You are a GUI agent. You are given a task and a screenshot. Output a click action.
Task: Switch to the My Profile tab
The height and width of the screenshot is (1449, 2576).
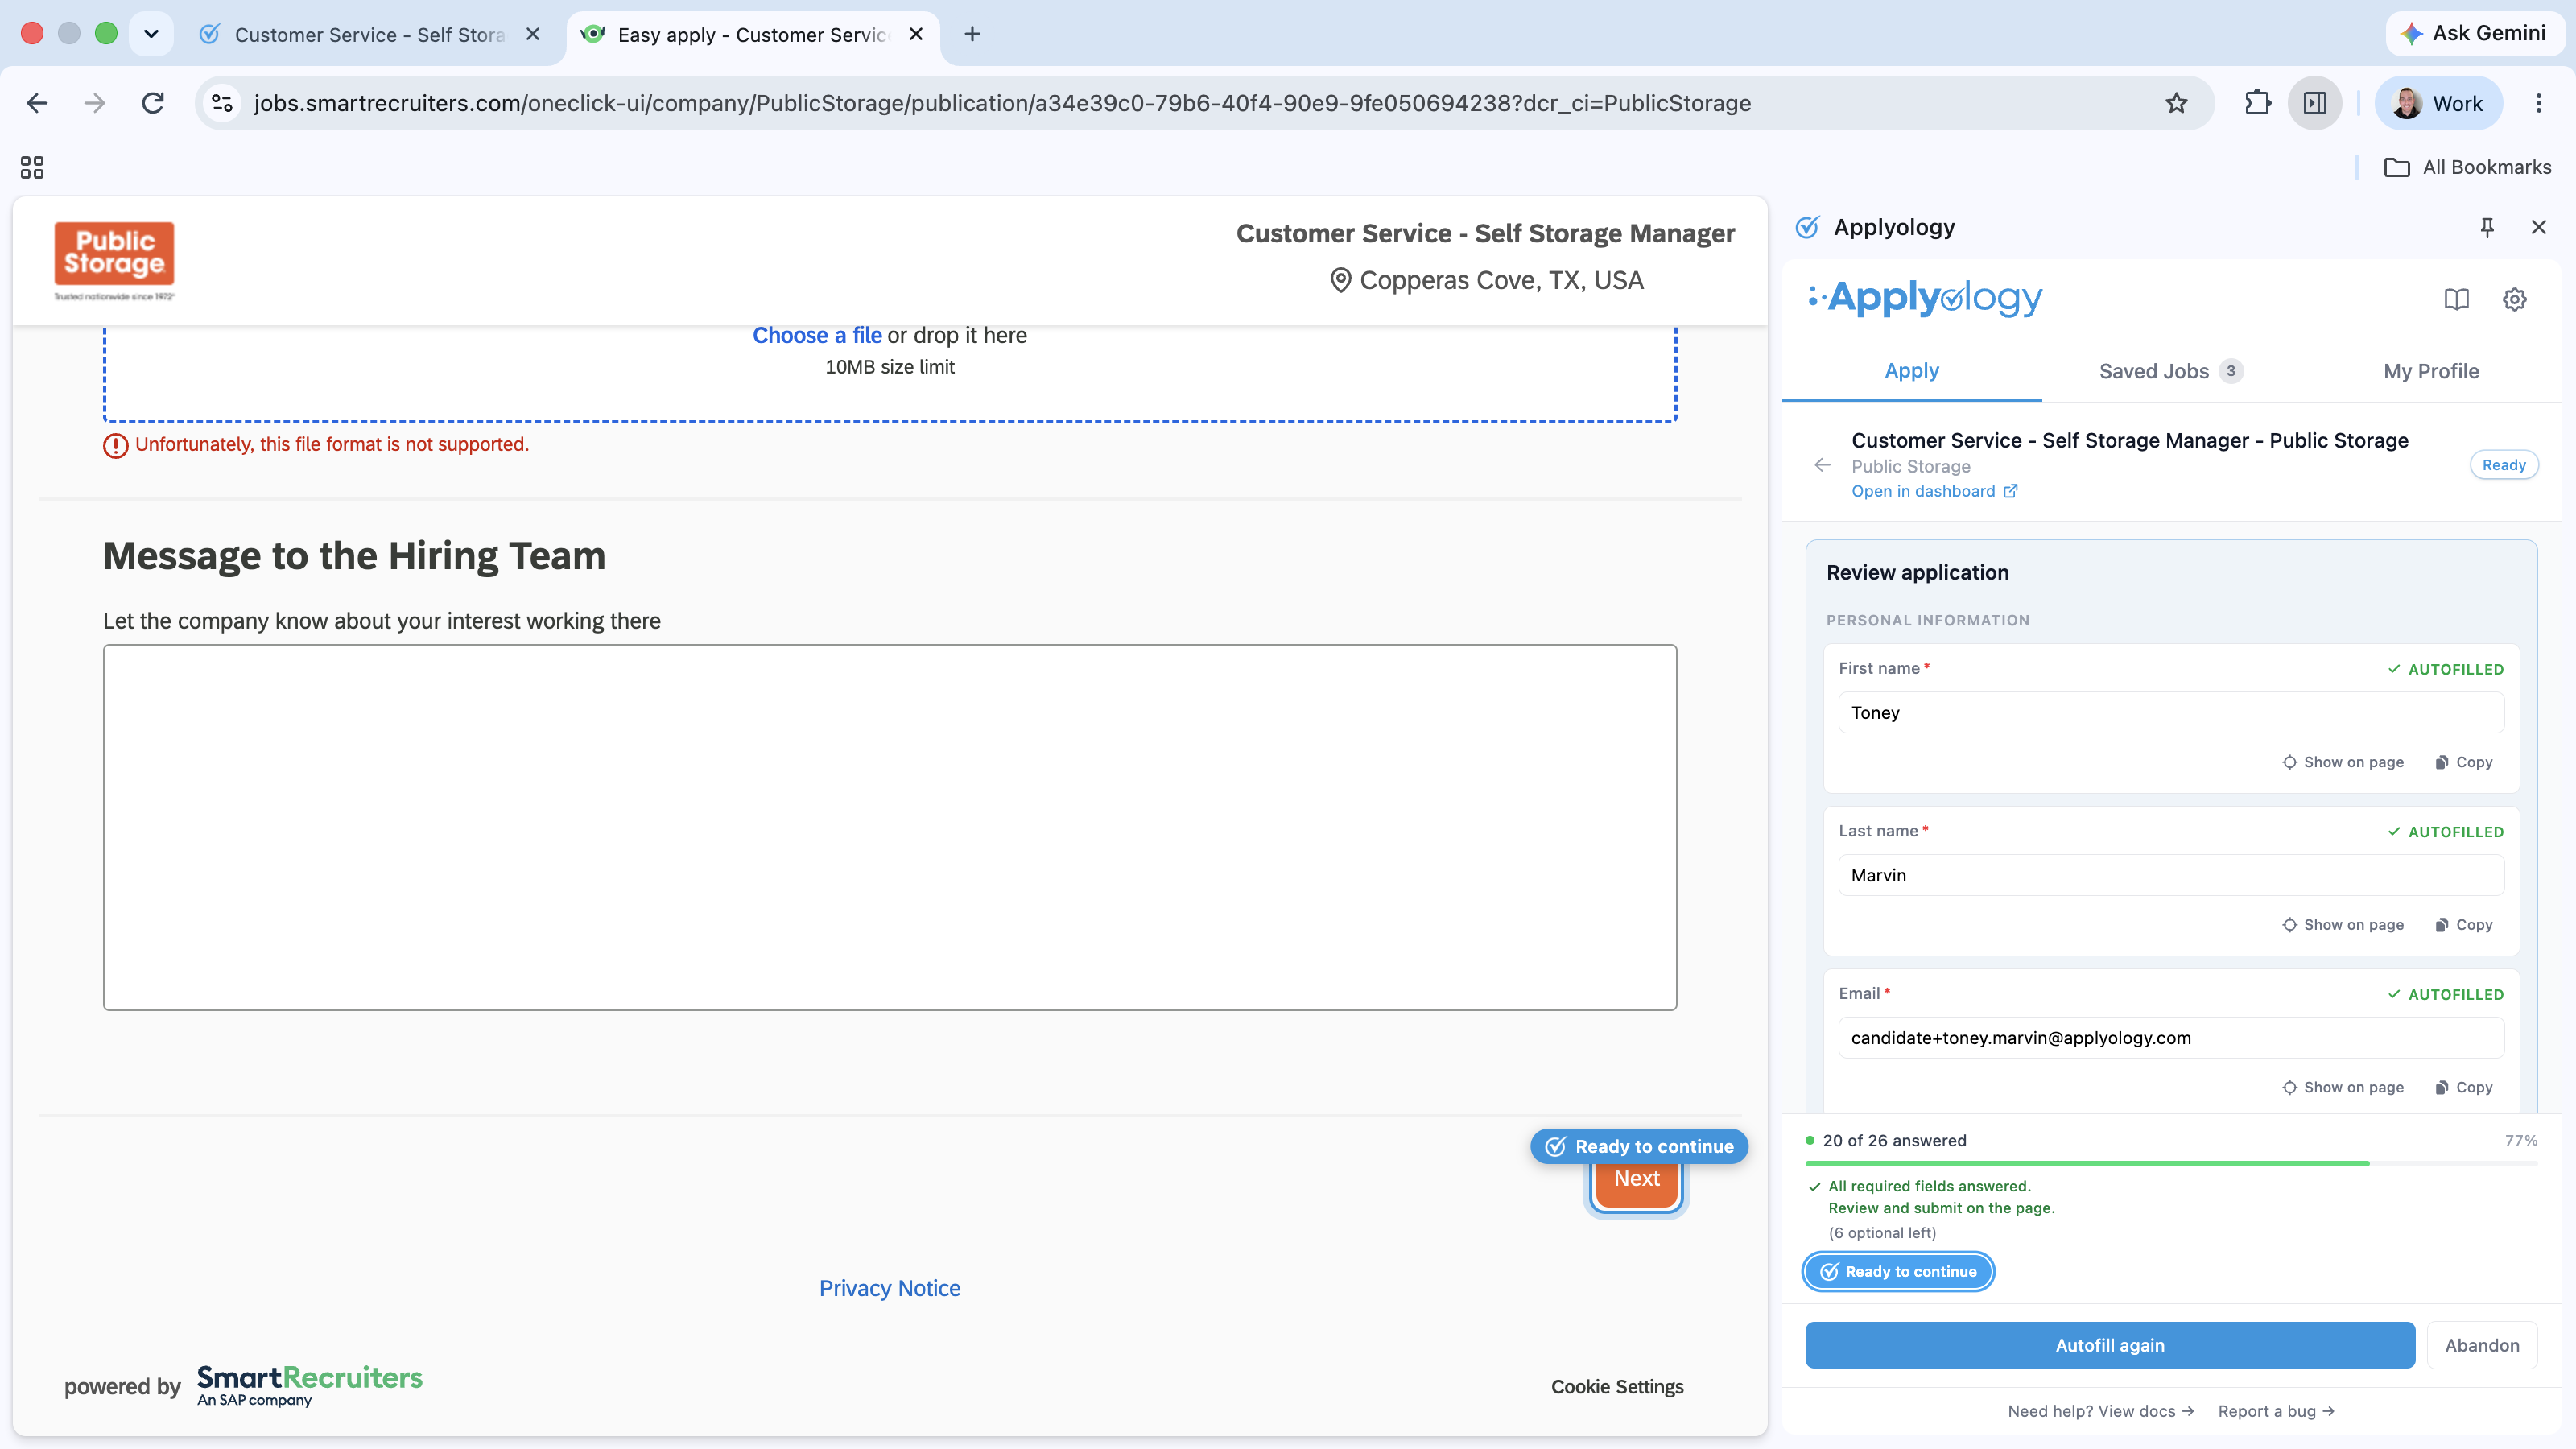tap(2431, 371)
